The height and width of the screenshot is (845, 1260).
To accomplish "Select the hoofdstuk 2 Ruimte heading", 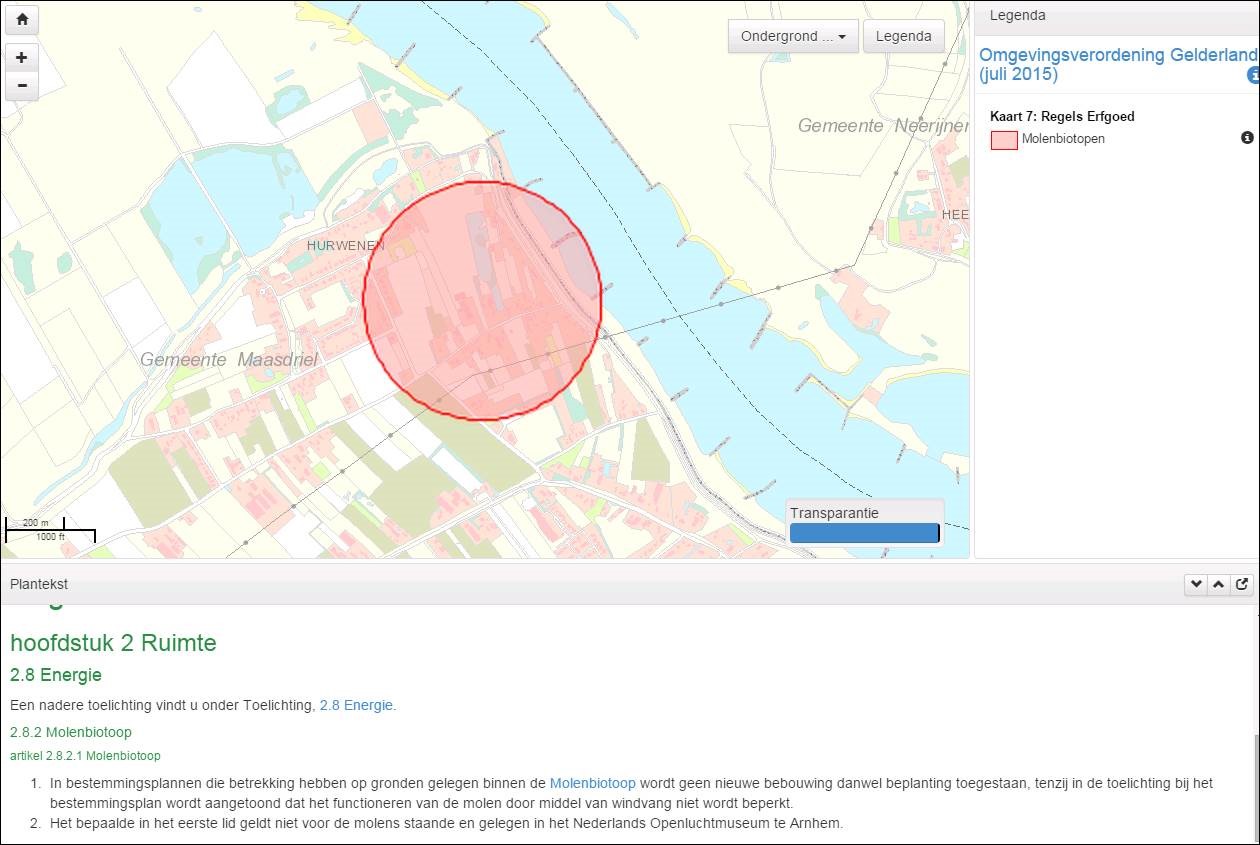I will tap(113, 643).
